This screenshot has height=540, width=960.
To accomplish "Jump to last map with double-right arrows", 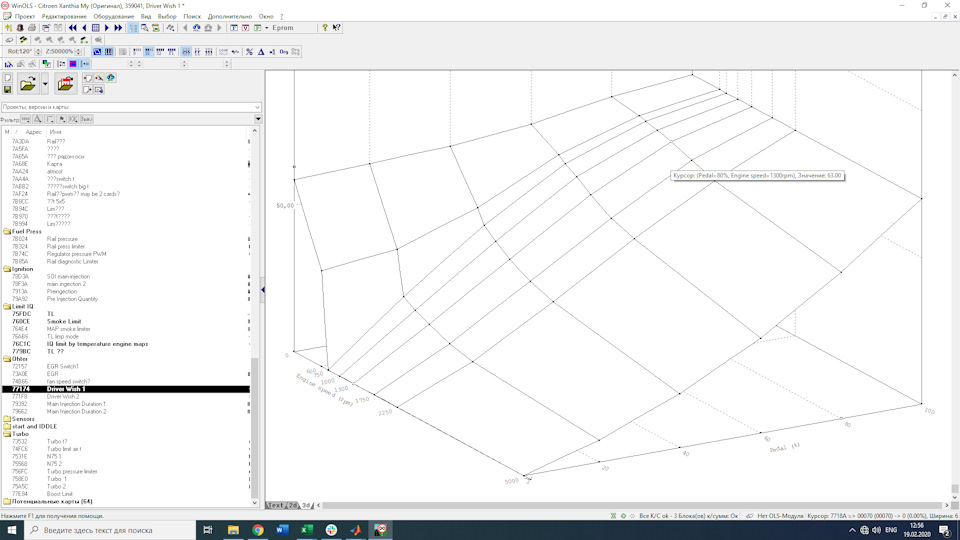I will pos(118,28).
